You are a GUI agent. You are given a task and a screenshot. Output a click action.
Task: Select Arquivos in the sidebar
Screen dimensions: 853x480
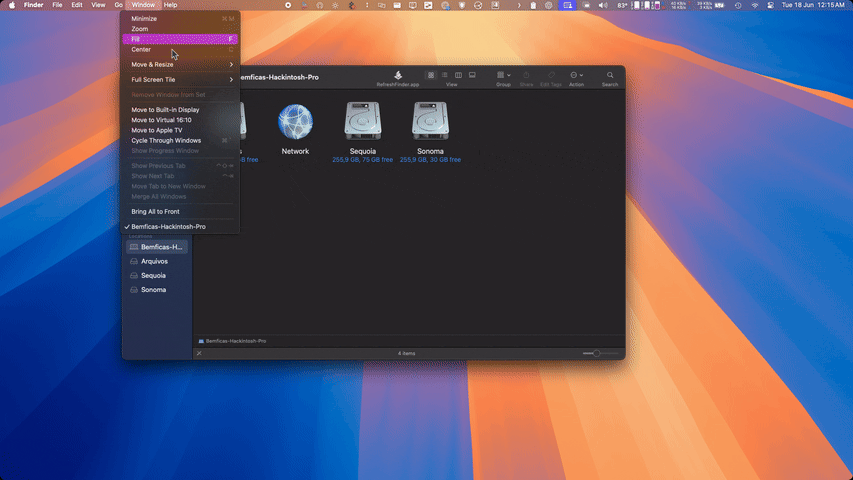[157, 261]
